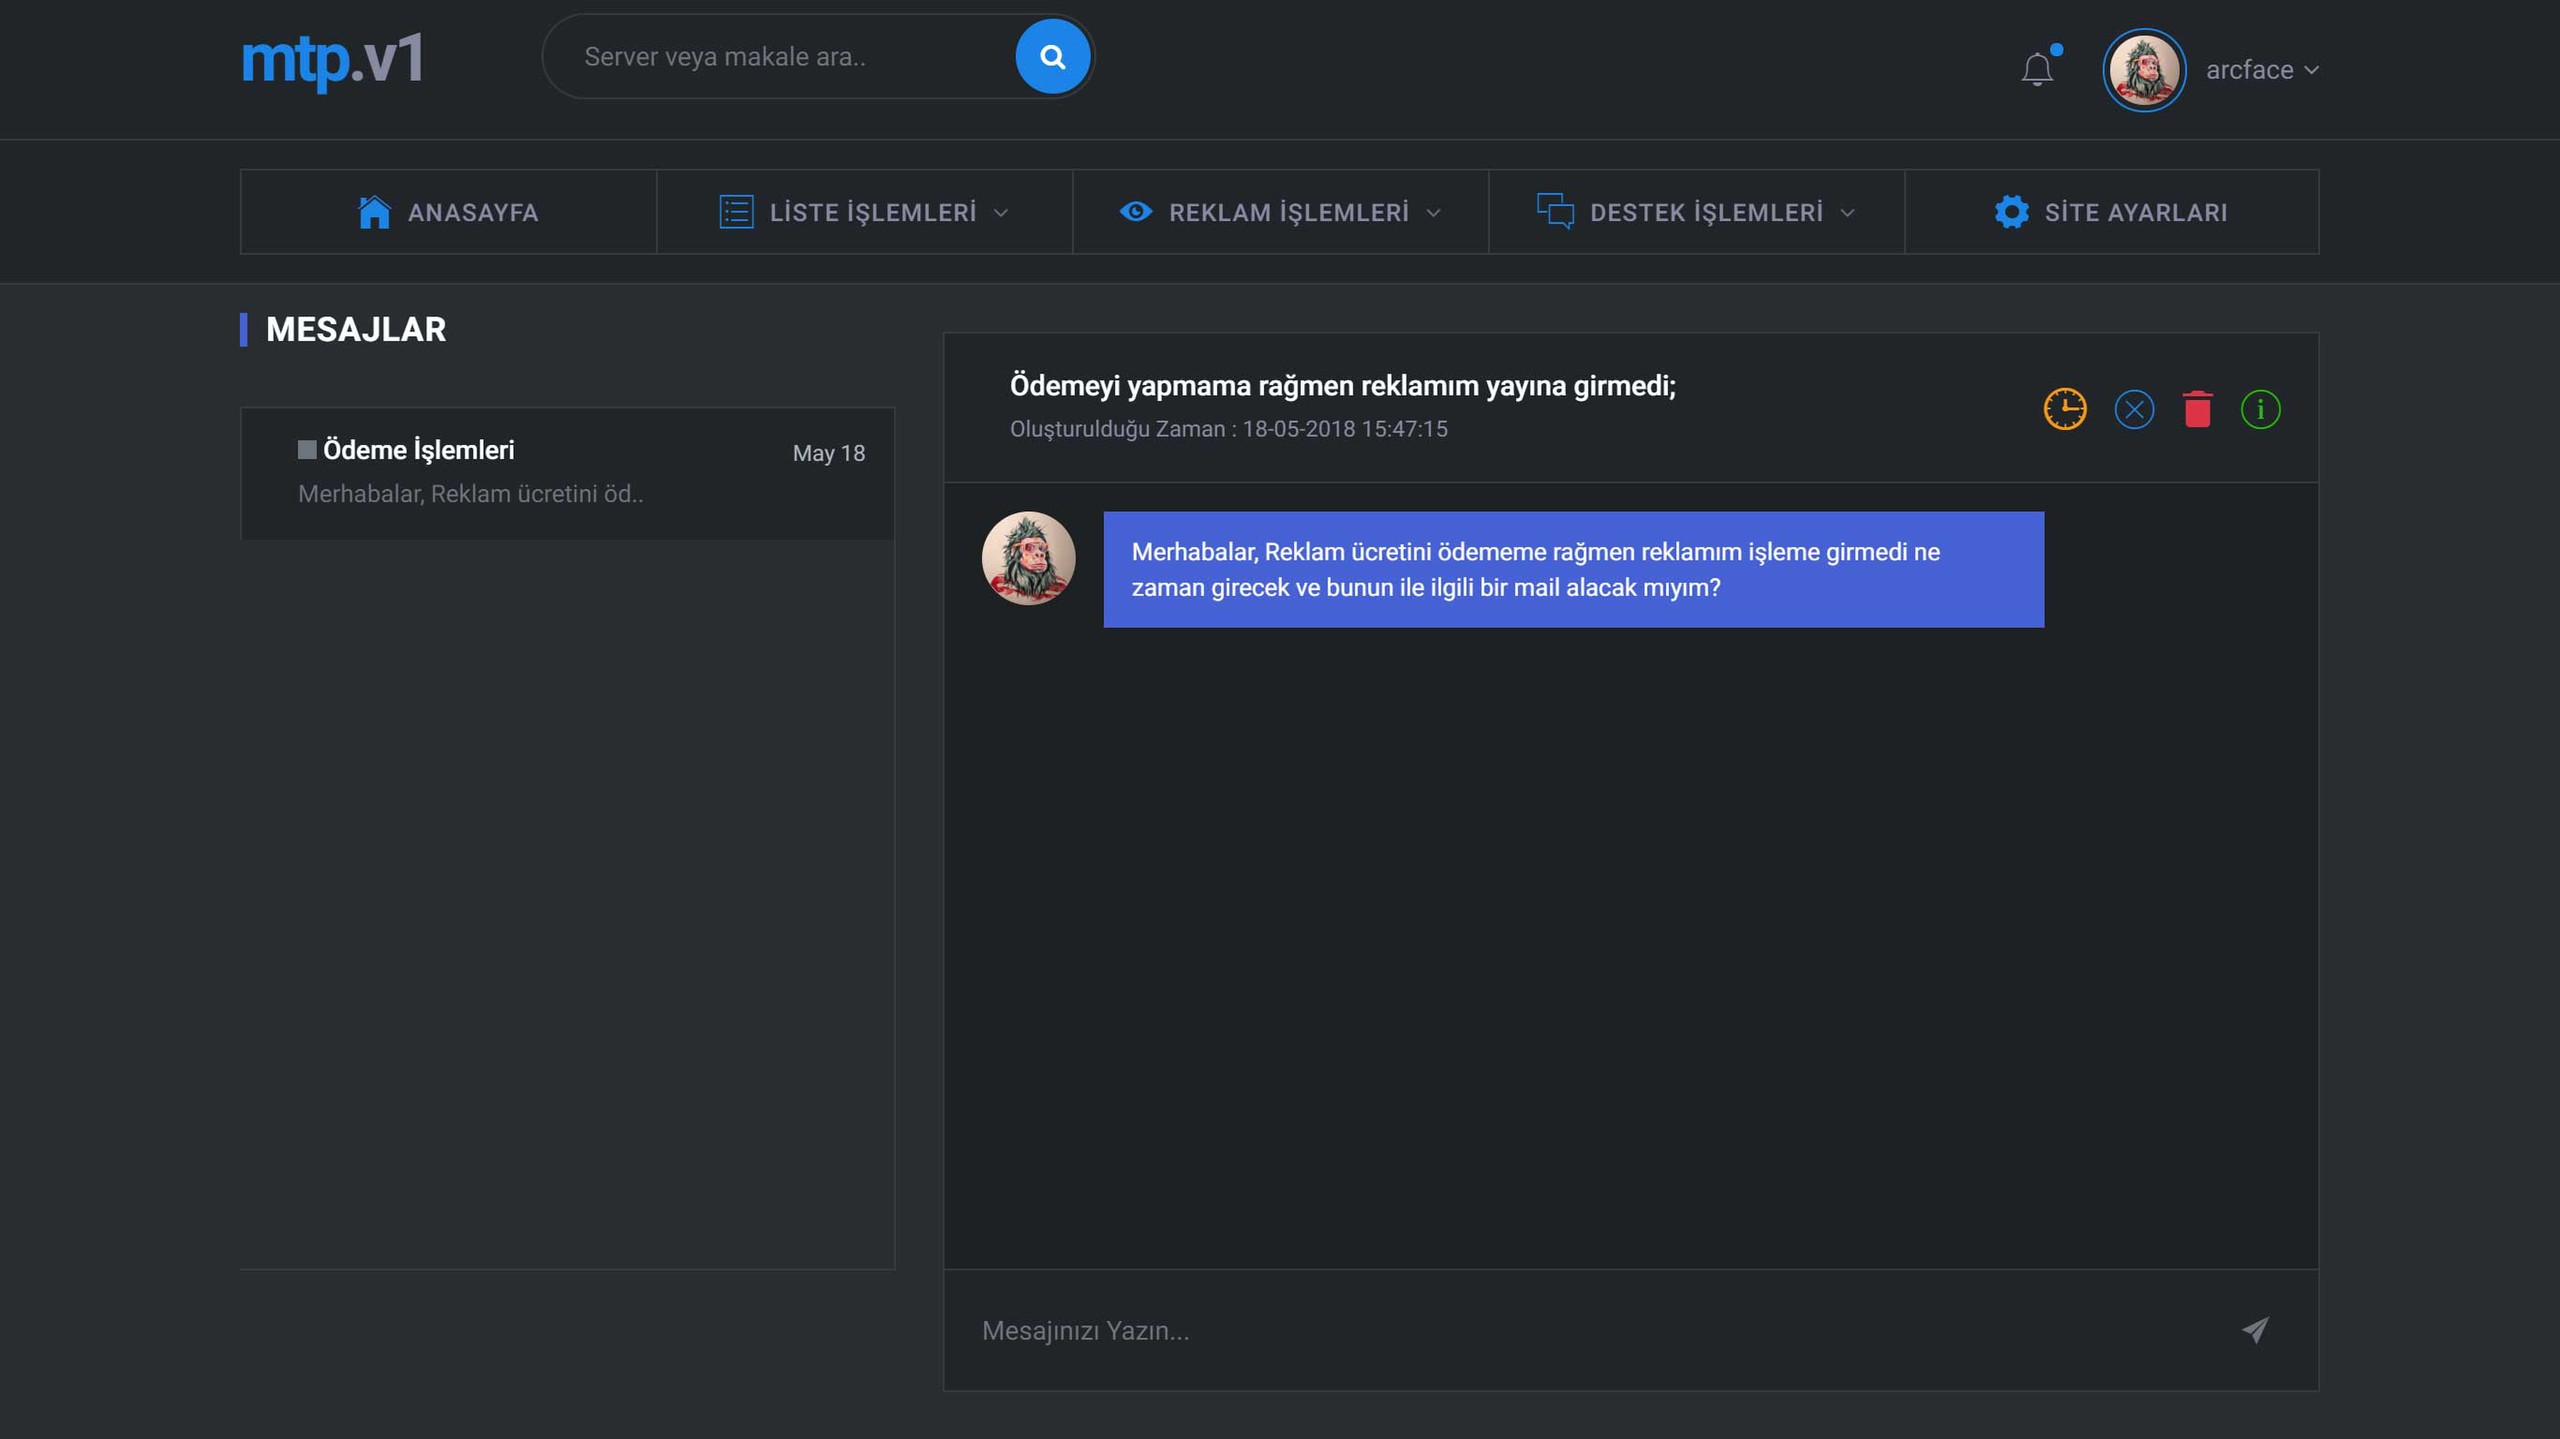Open DESTEK İŞLEMLERİ menu
This screenshot has height=1439, width=2560.
(x=1697, y=212)
